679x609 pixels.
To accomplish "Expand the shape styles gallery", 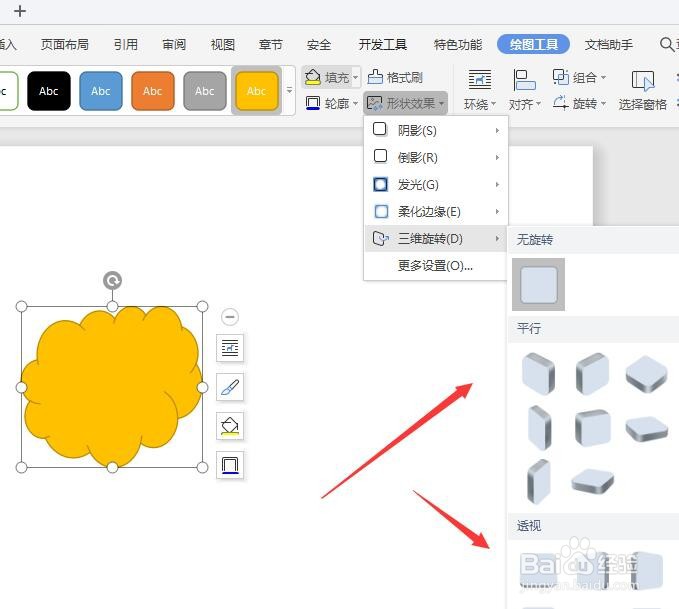I will tap(289, 91).
